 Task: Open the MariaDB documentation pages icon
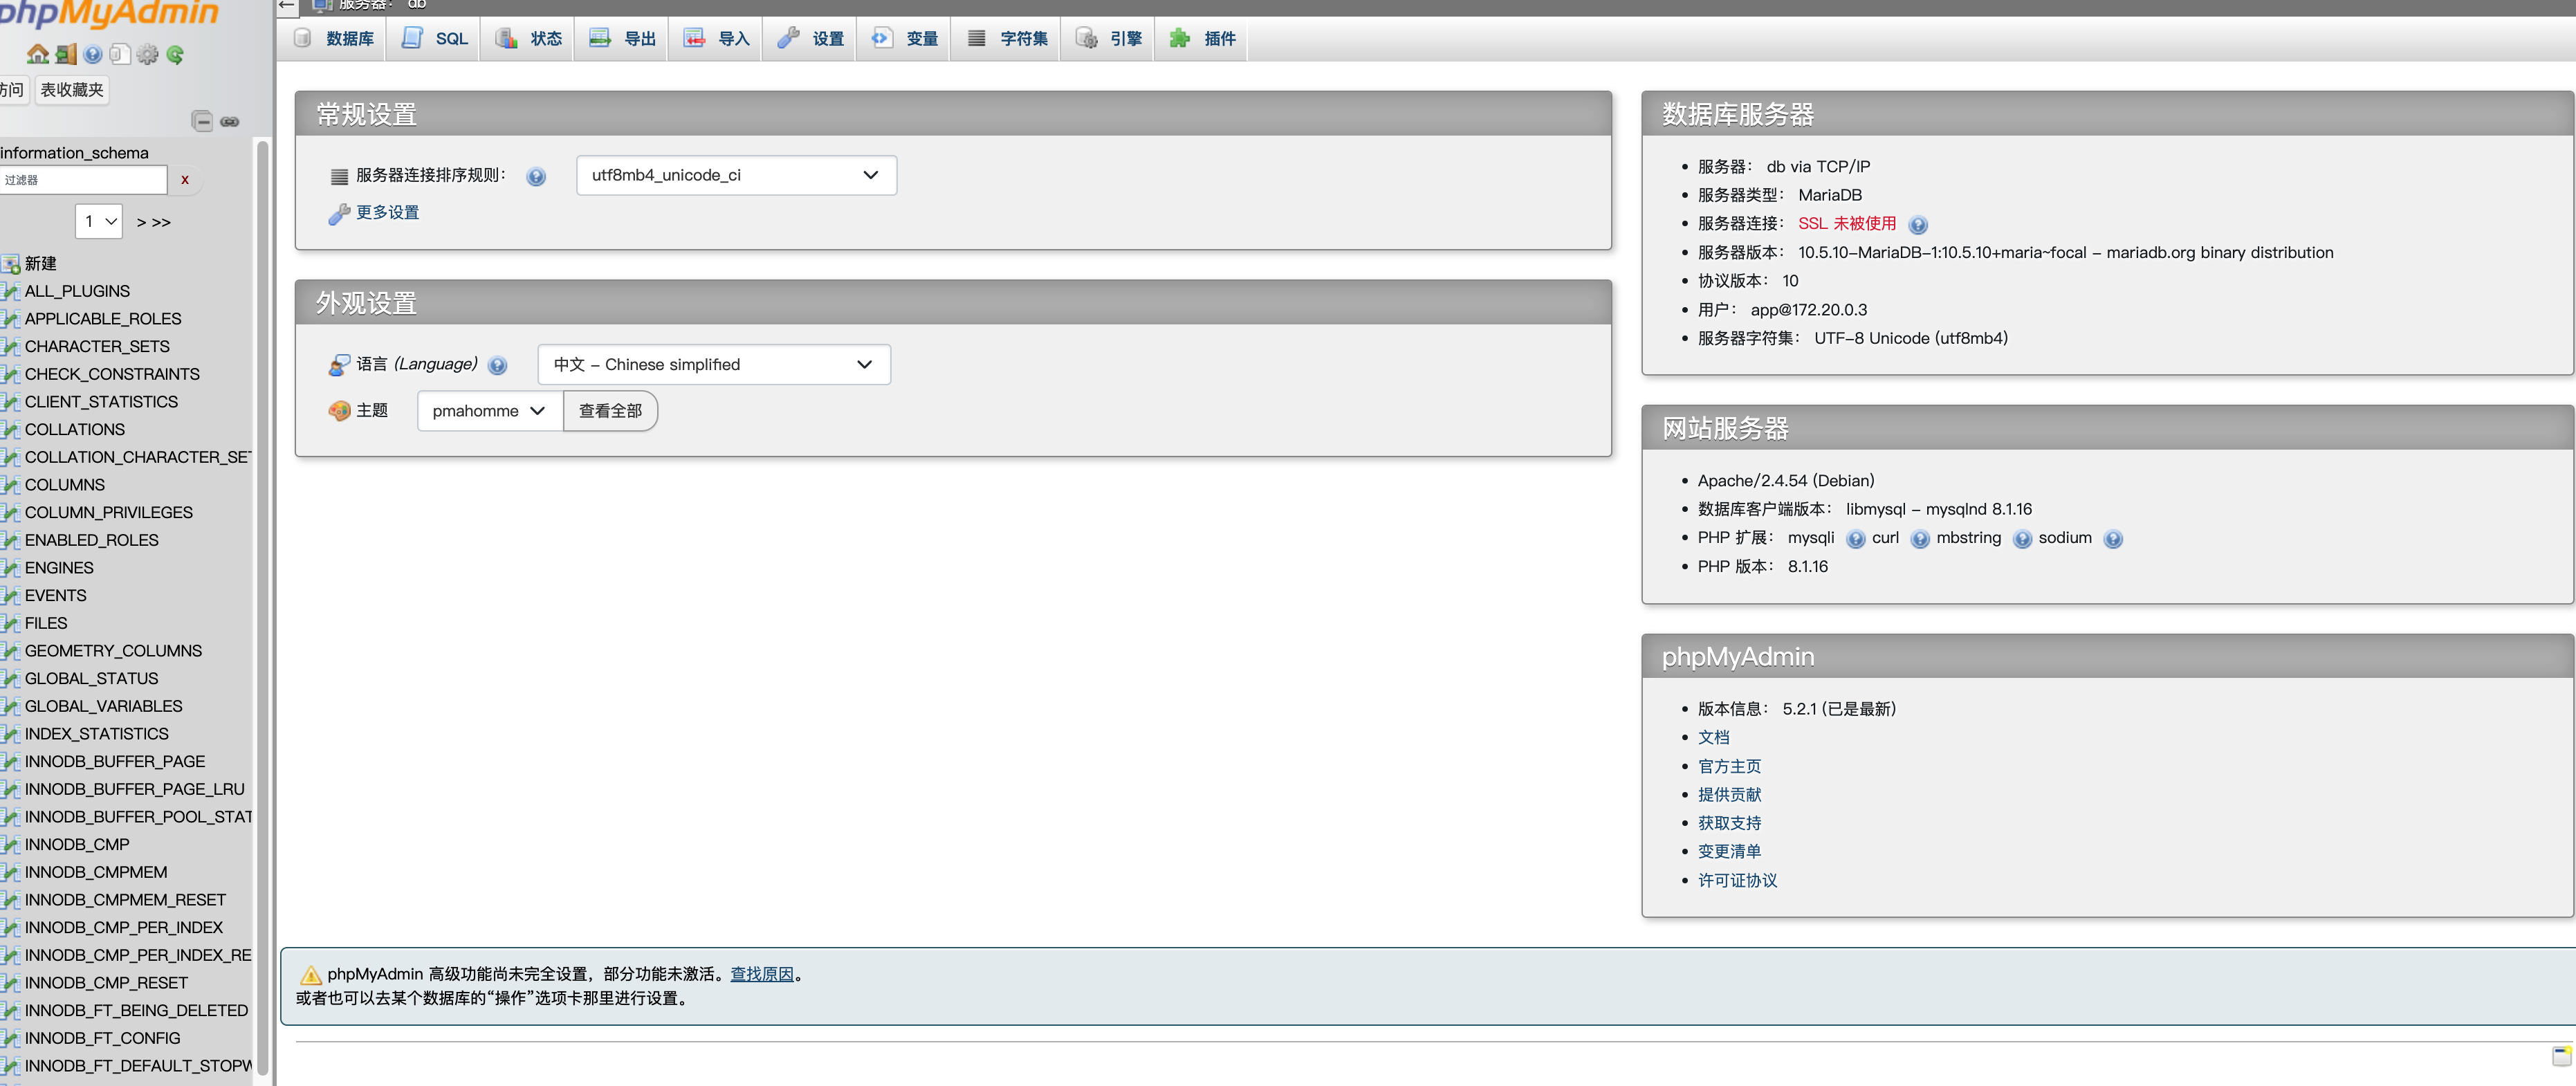pyautogui.click(x=120, y=54)
